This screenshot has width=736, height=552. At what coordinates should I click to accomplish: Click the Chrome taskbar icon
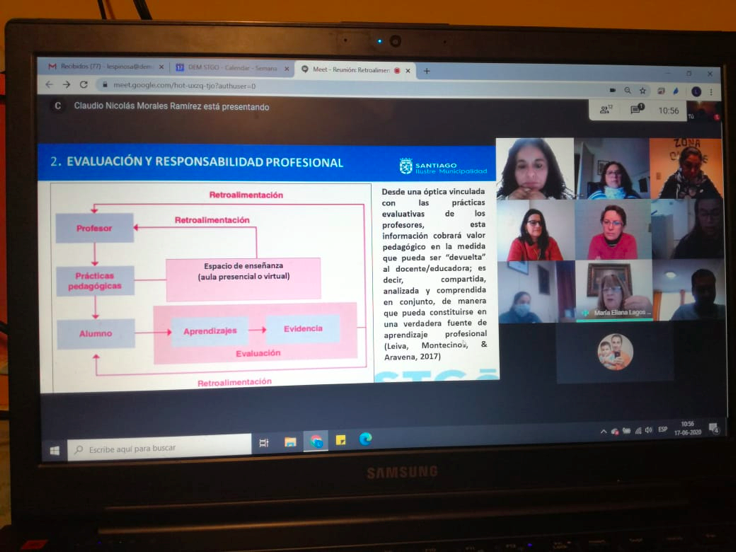316,441
